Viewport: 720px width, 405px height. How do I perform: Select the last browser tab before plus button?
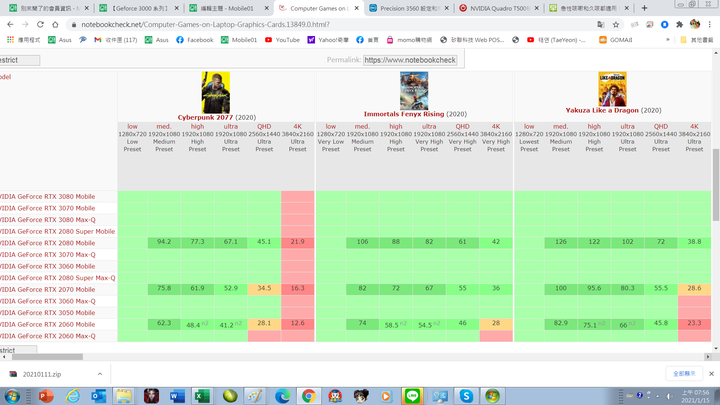[588, 8]
